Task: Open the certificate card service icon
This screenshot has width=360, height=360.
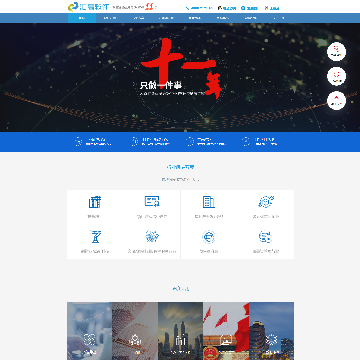Action: point(152,201)
